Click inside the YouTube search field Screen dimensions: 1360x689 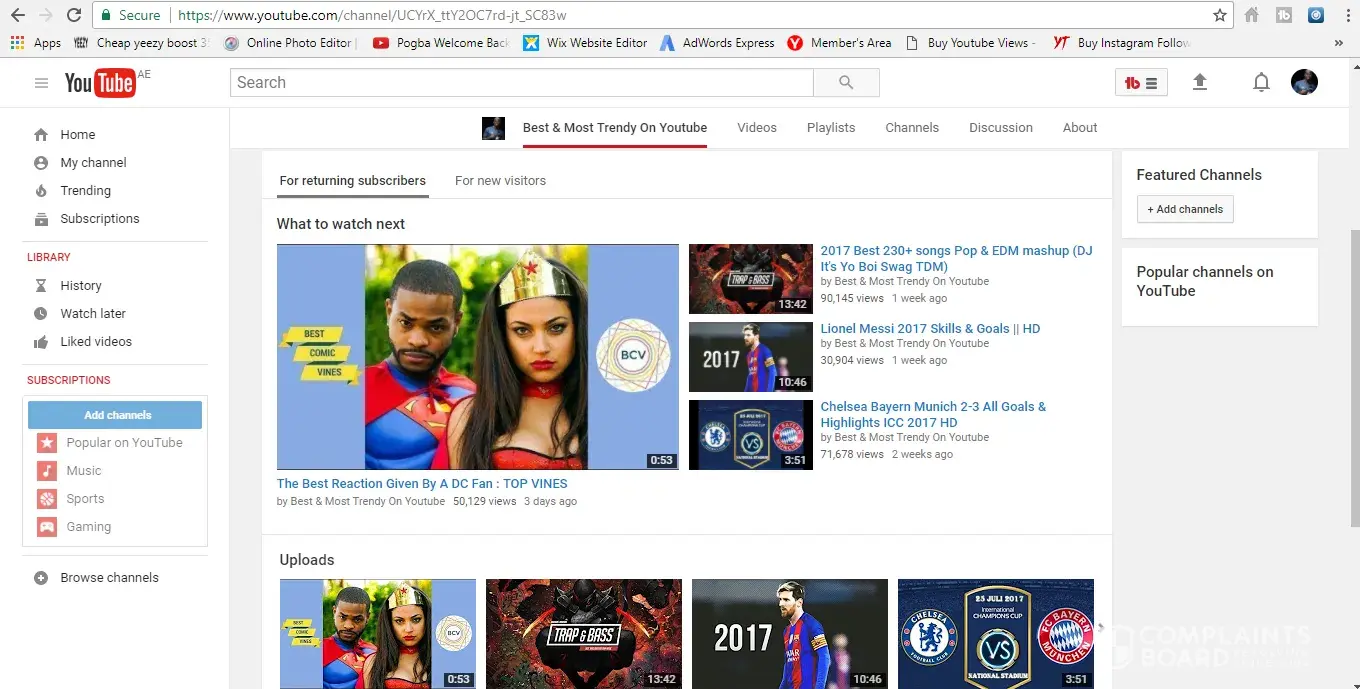pos(520,83)
